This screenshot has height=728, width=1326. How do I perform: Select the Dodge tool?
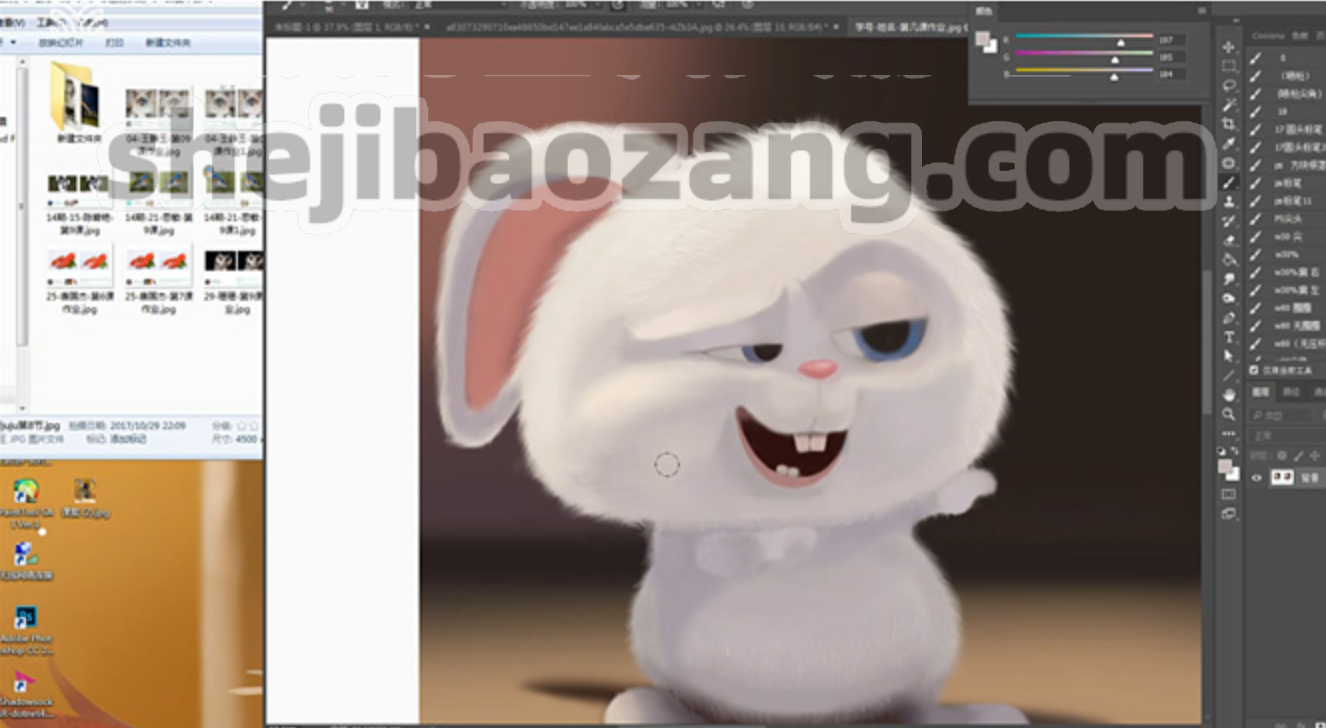(1229, 298)
